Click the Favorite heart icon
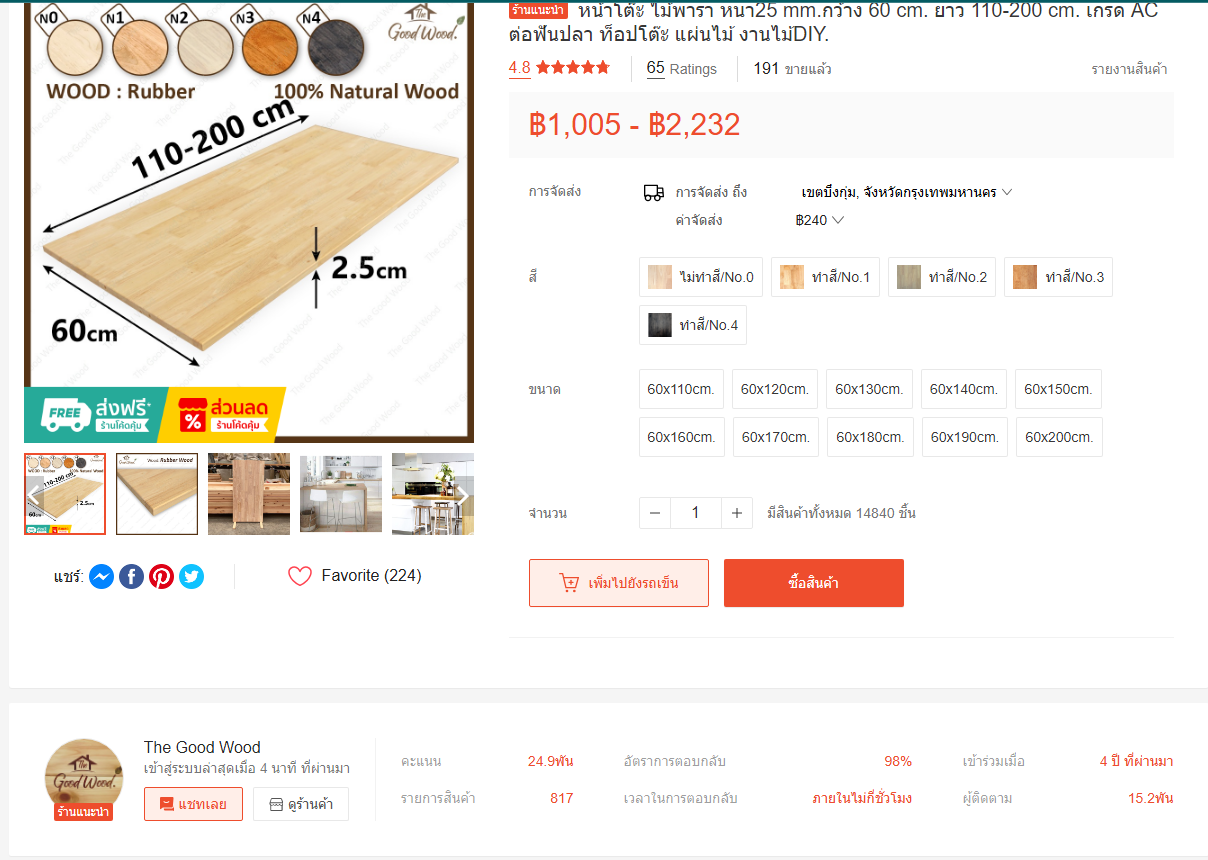The width and height of the screenshot is (1208, 860). (x=300, y=576)
